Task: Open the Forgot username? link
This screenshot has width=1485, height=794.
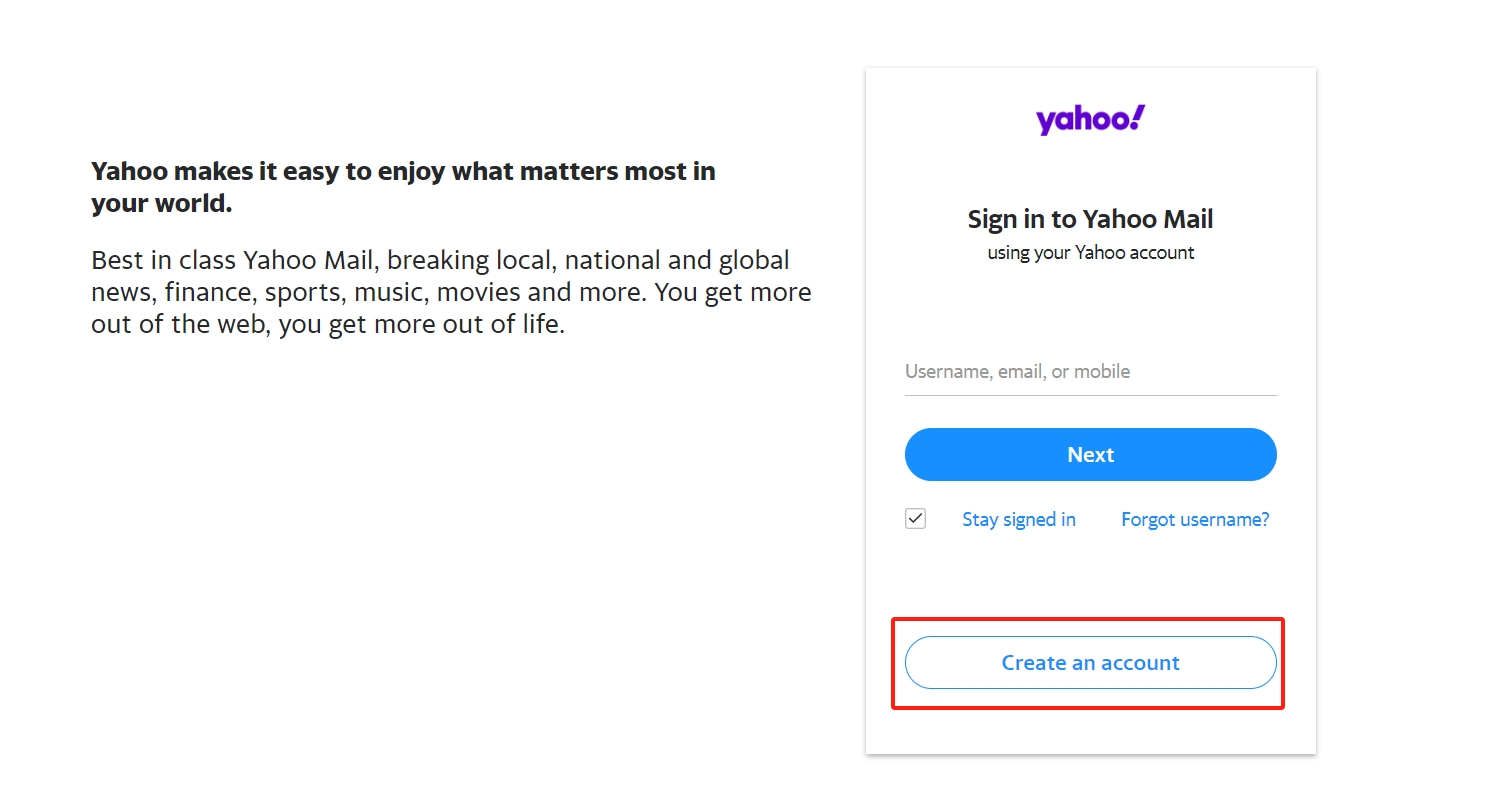Action: tap(1195, 519)
